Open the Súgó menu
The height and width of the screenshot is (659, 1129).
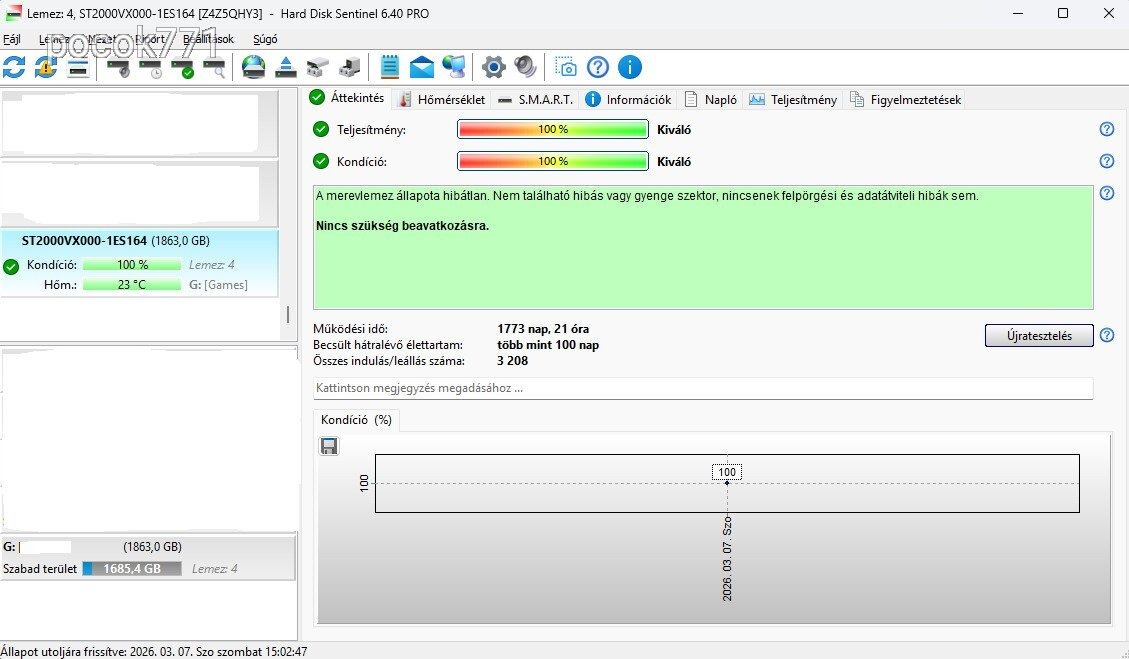point(265,40)
